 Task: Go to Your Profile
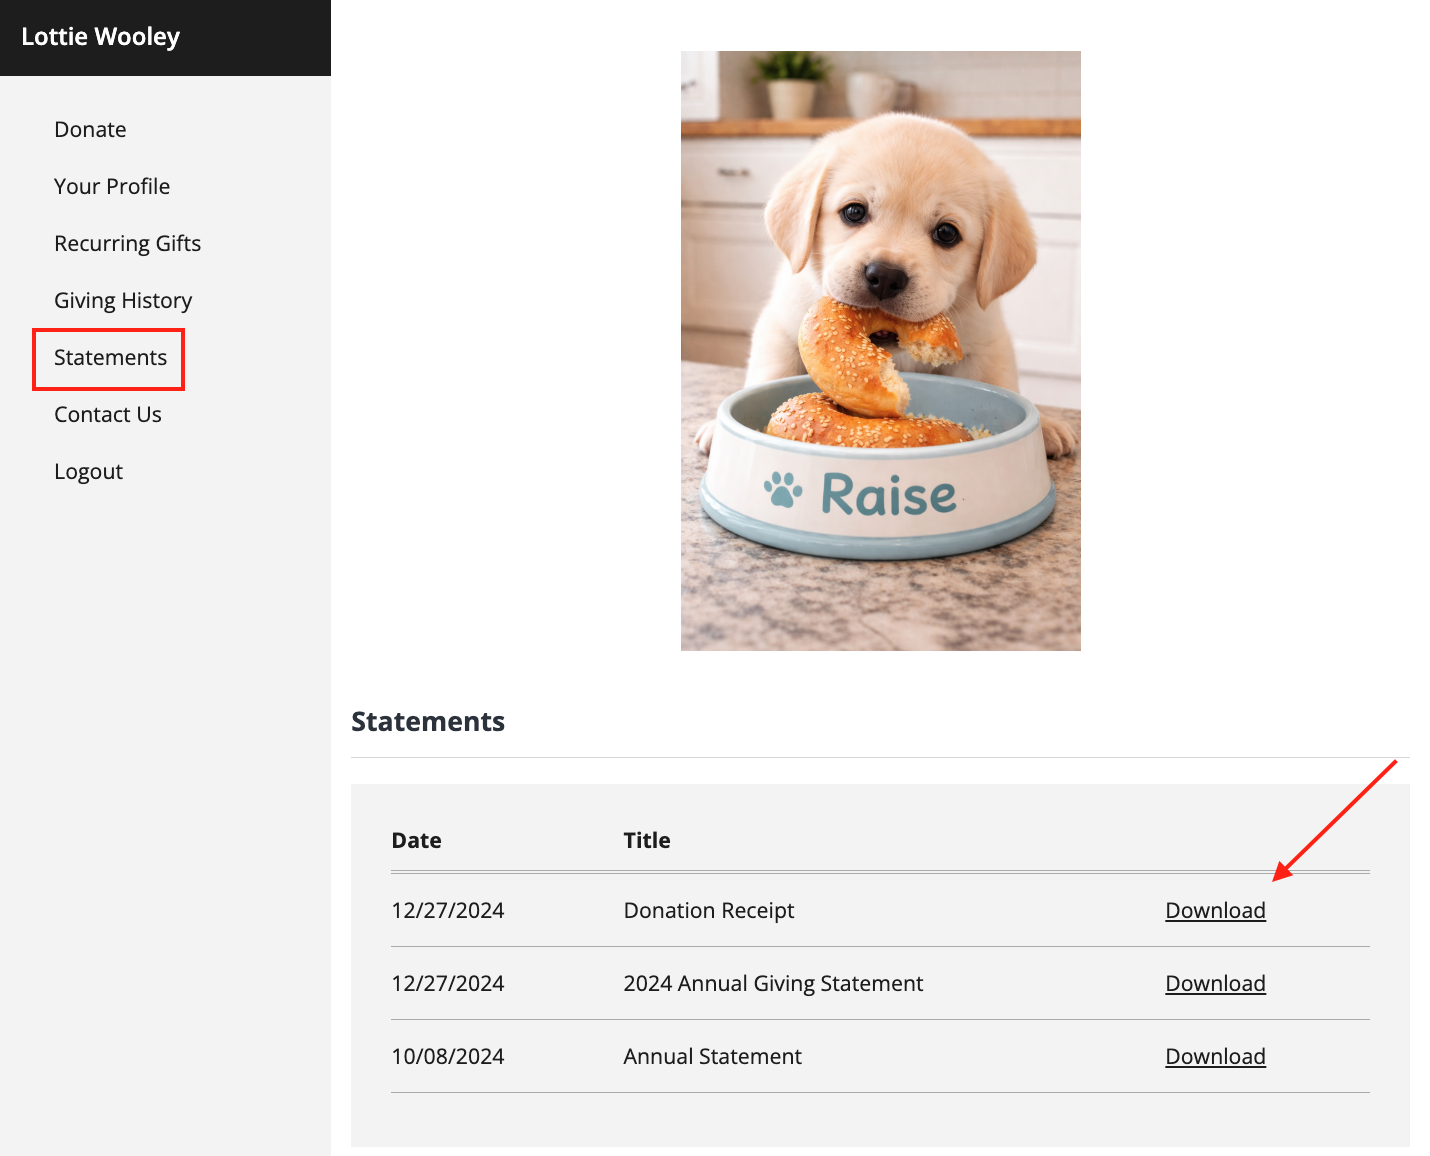112,187
